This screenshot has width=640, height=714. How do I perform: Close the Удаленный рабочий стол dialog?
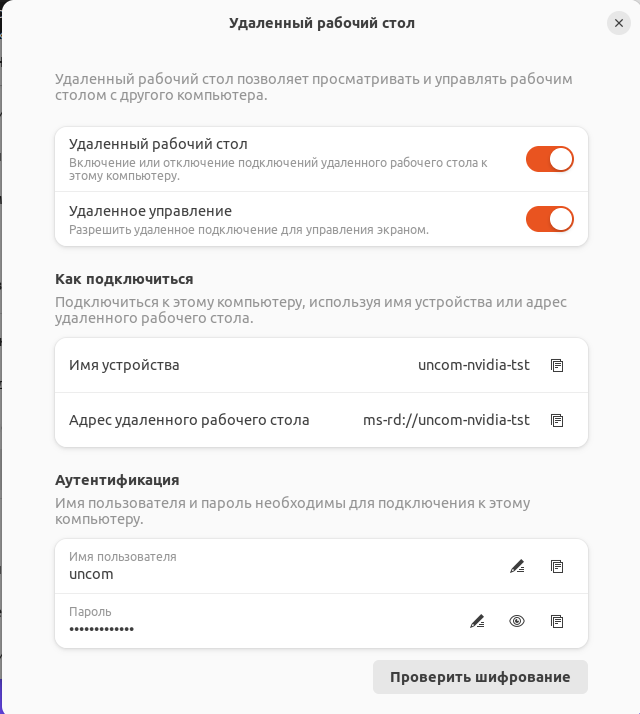click(x=619, y=23)
